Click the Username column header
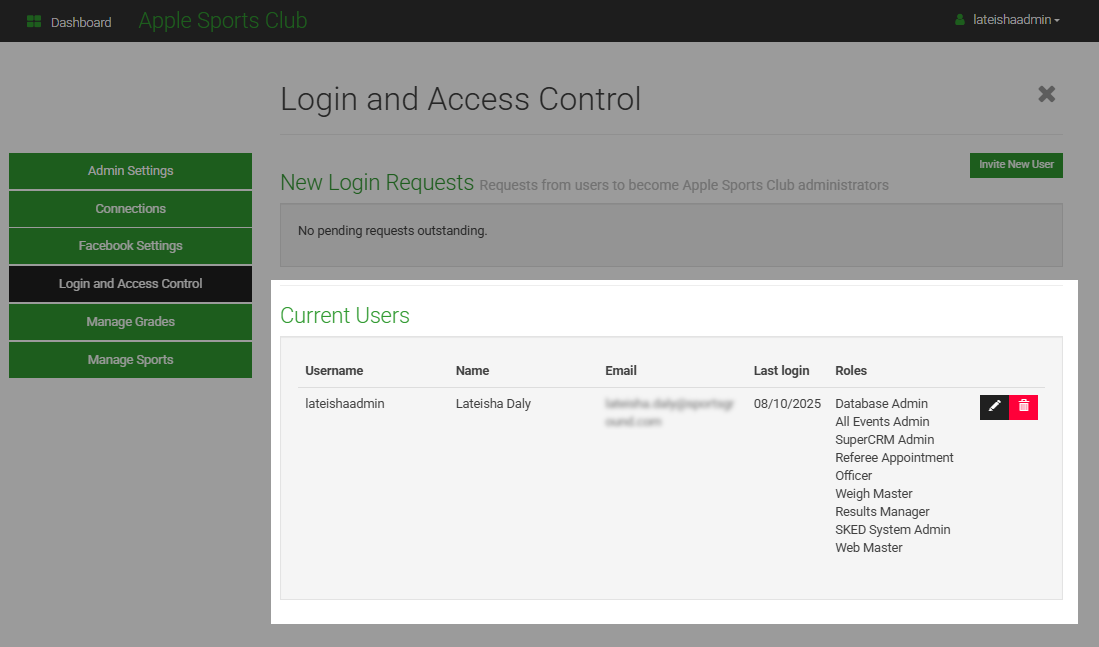The height and width of the screenshot is (647, 1099). coord(334,371)
